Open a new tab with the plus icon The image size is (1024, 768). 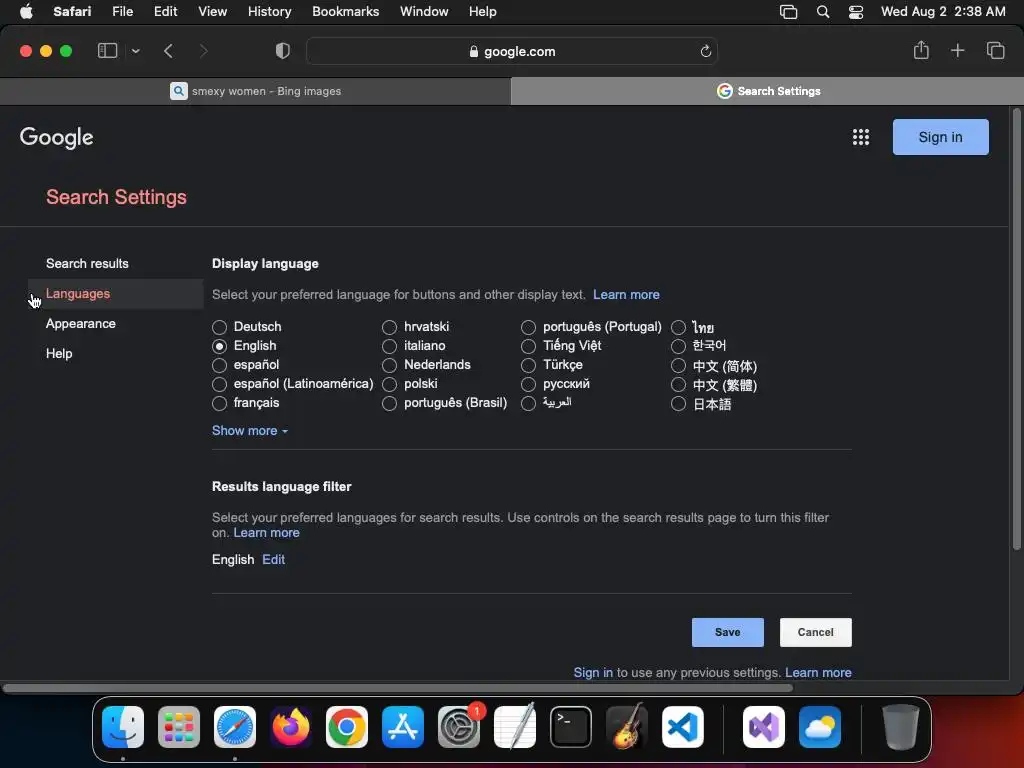(957, 50)
